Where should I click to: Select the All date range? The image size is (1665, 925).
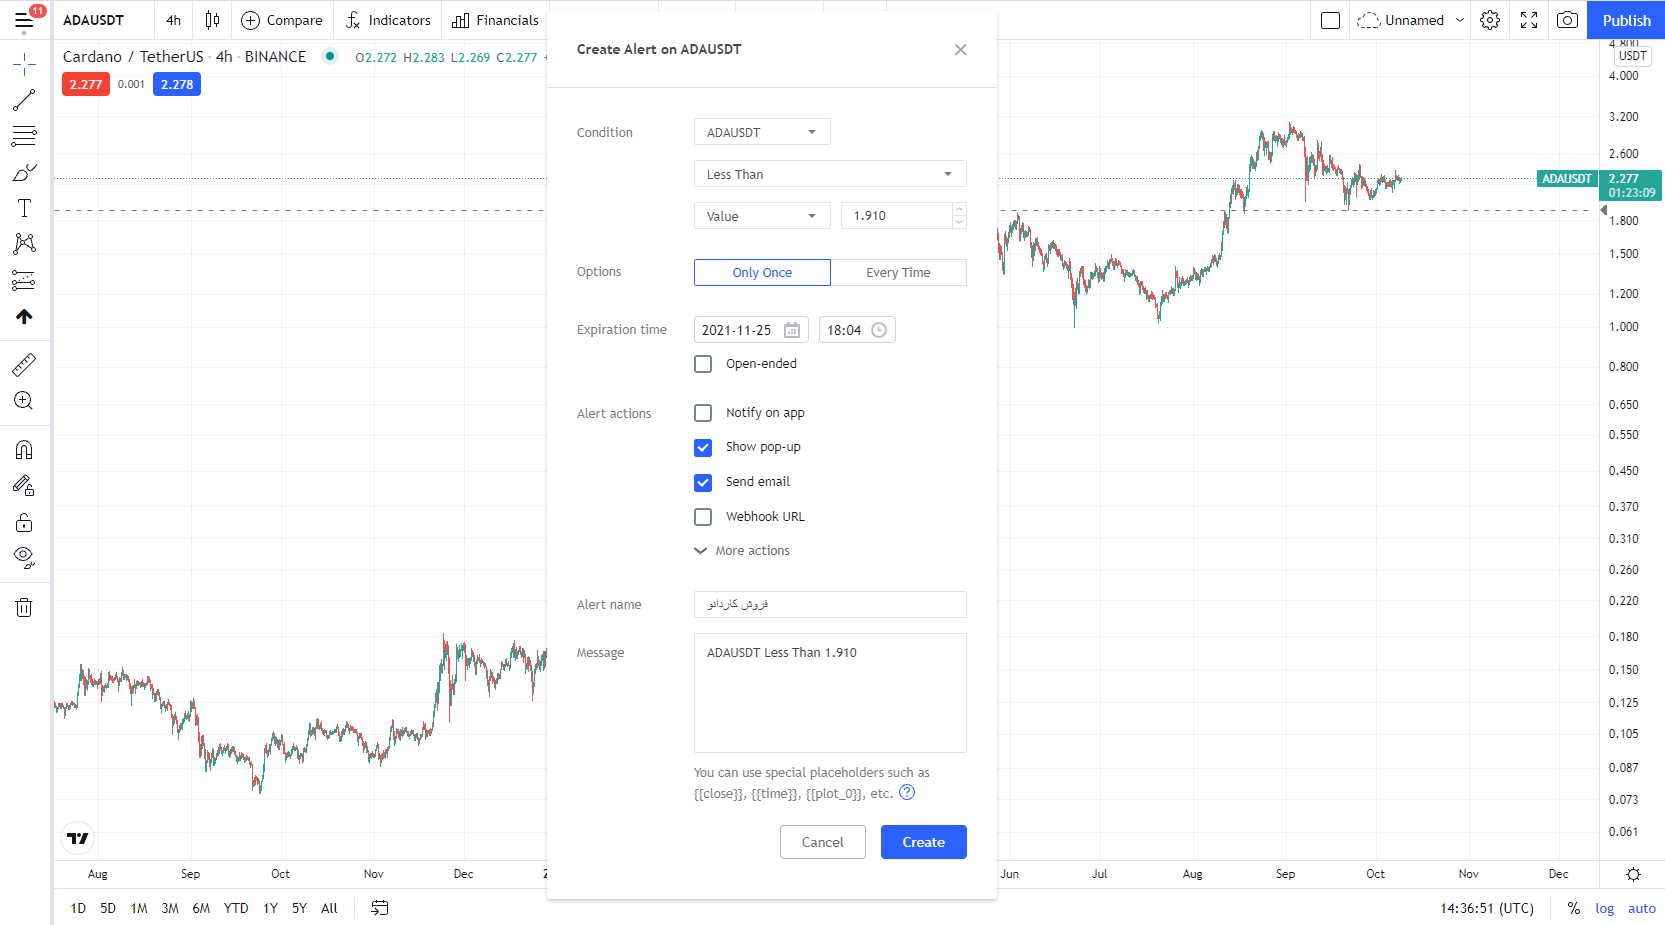pos(329,908)
